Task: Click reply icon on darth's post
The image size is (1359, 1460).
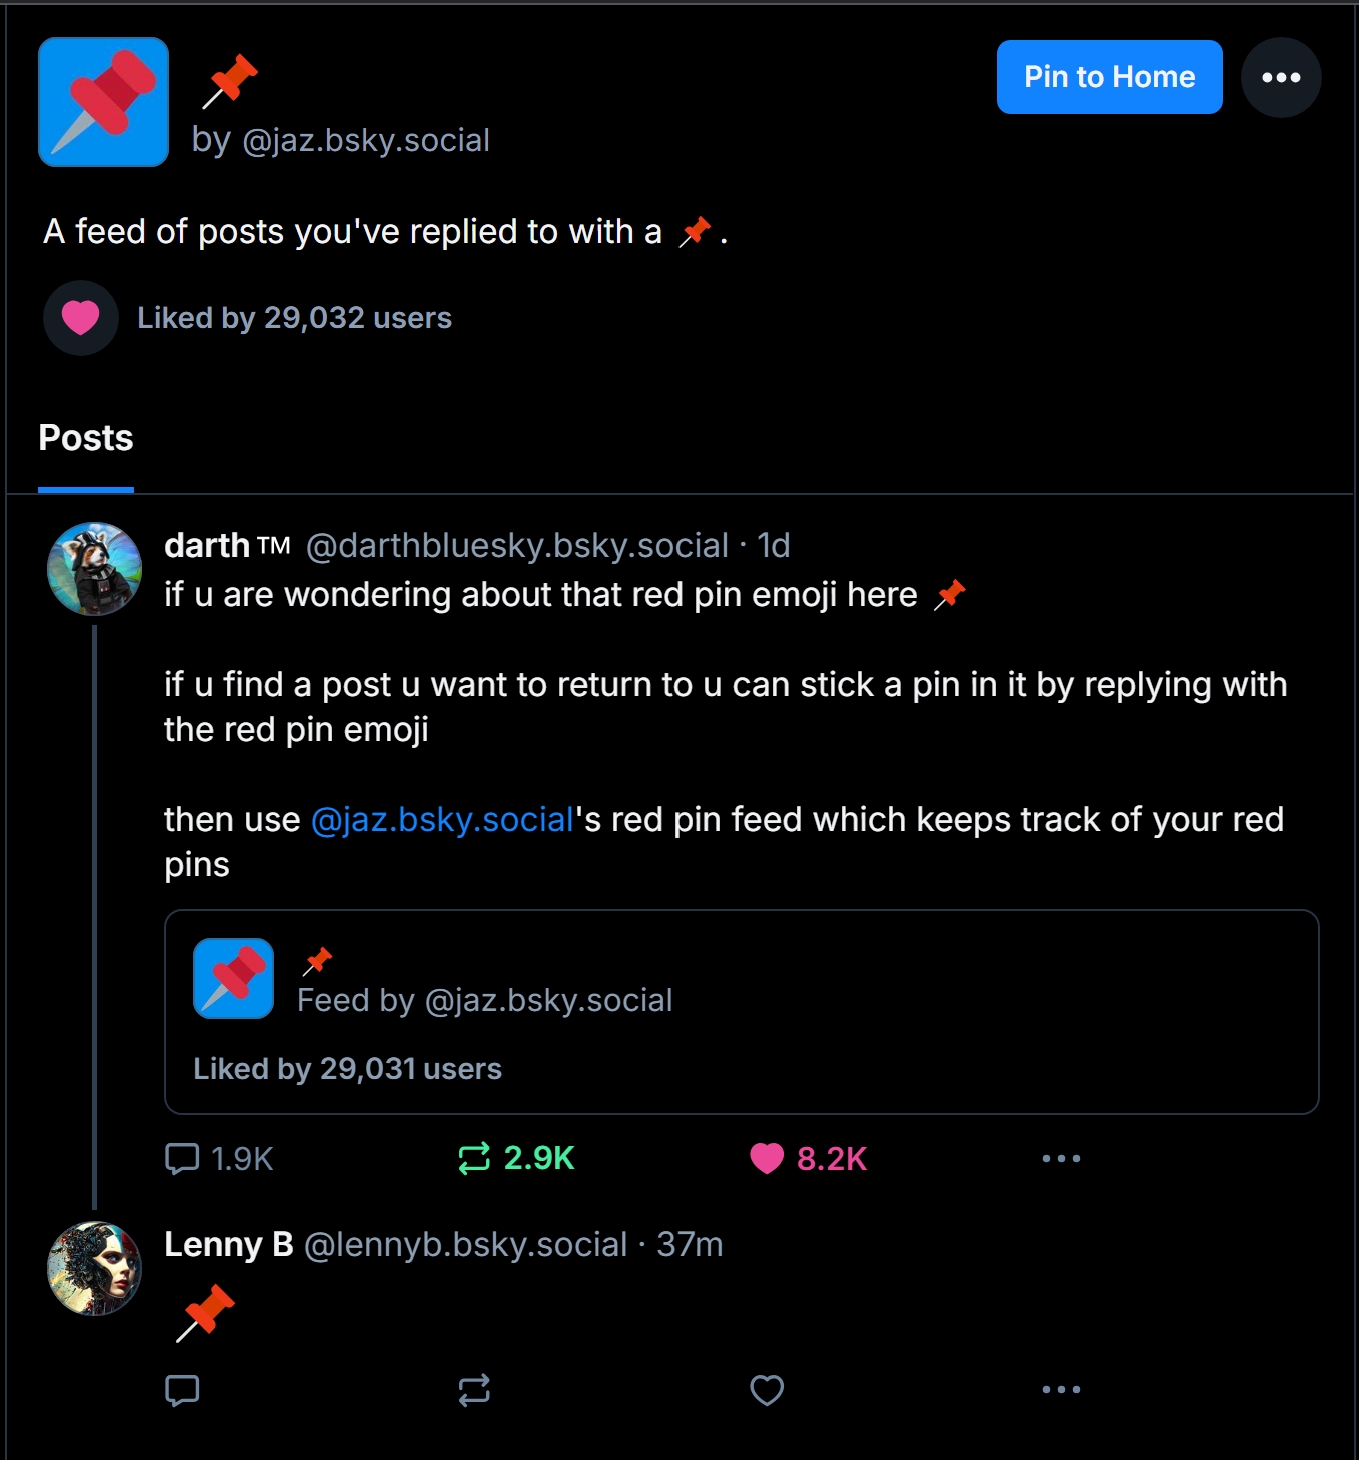Action: click(182, 1158)
